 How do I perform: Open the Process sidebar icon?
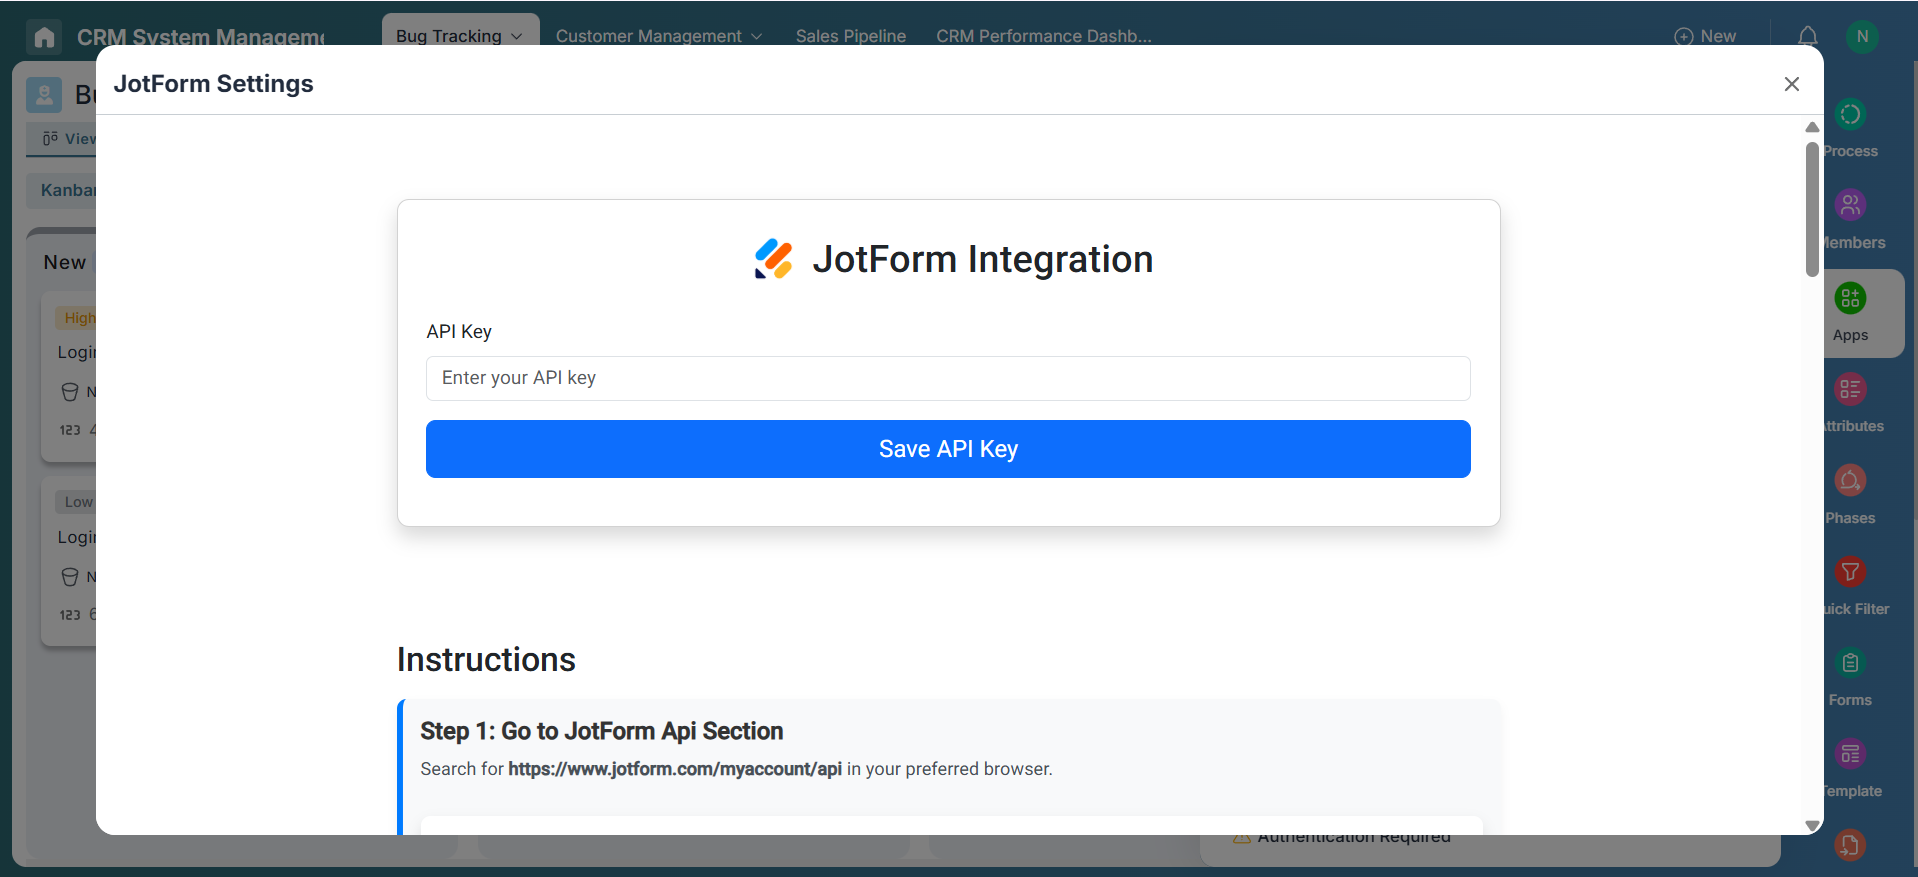1850,114
